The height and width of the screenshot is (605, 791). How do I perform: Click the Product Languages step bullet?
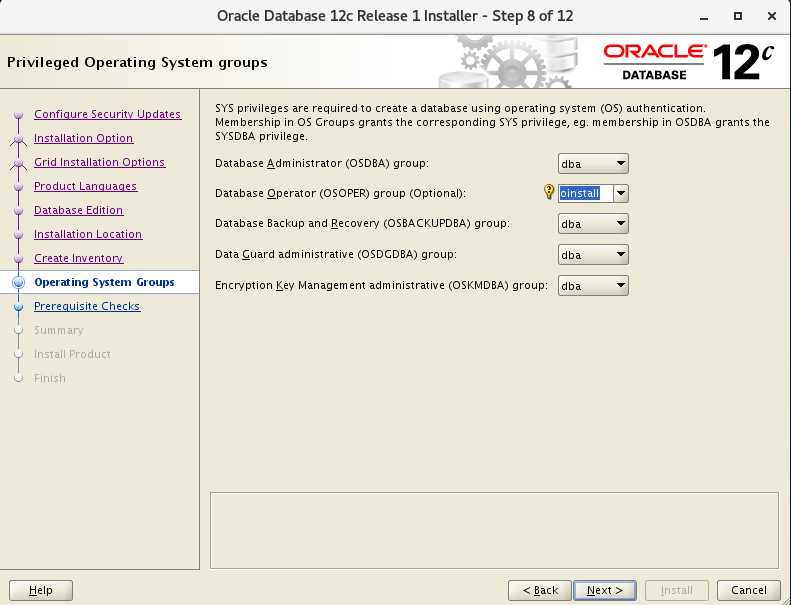tap(19, 187)
